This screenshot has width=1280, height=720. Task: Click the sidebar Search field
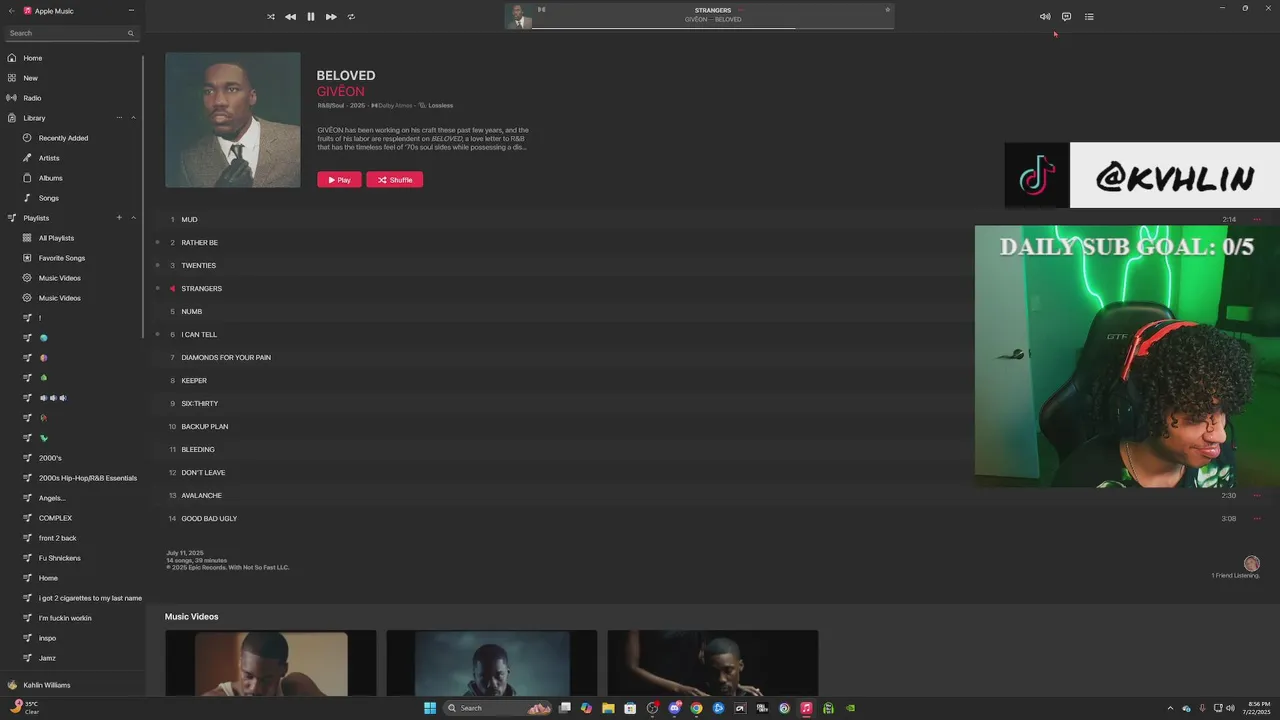coord(71,33)
